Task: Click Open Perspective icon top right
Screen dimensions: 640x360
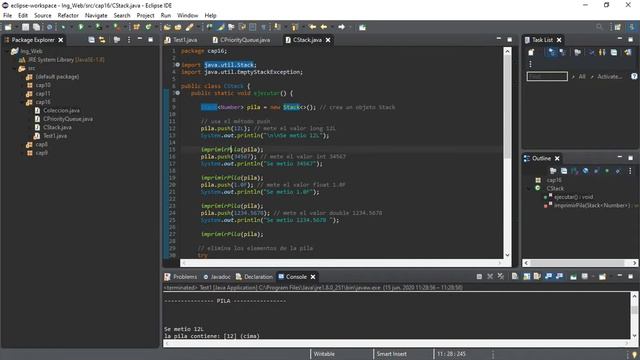Action: coord(618,27)
